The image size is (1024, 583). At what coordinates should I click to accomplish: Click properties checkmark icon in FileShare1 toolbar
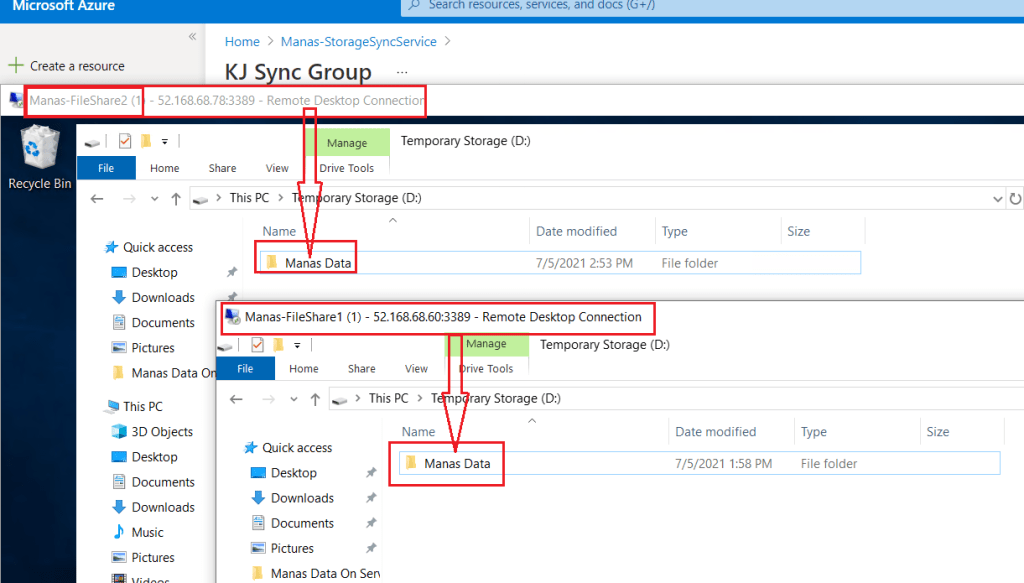point(257,345)
